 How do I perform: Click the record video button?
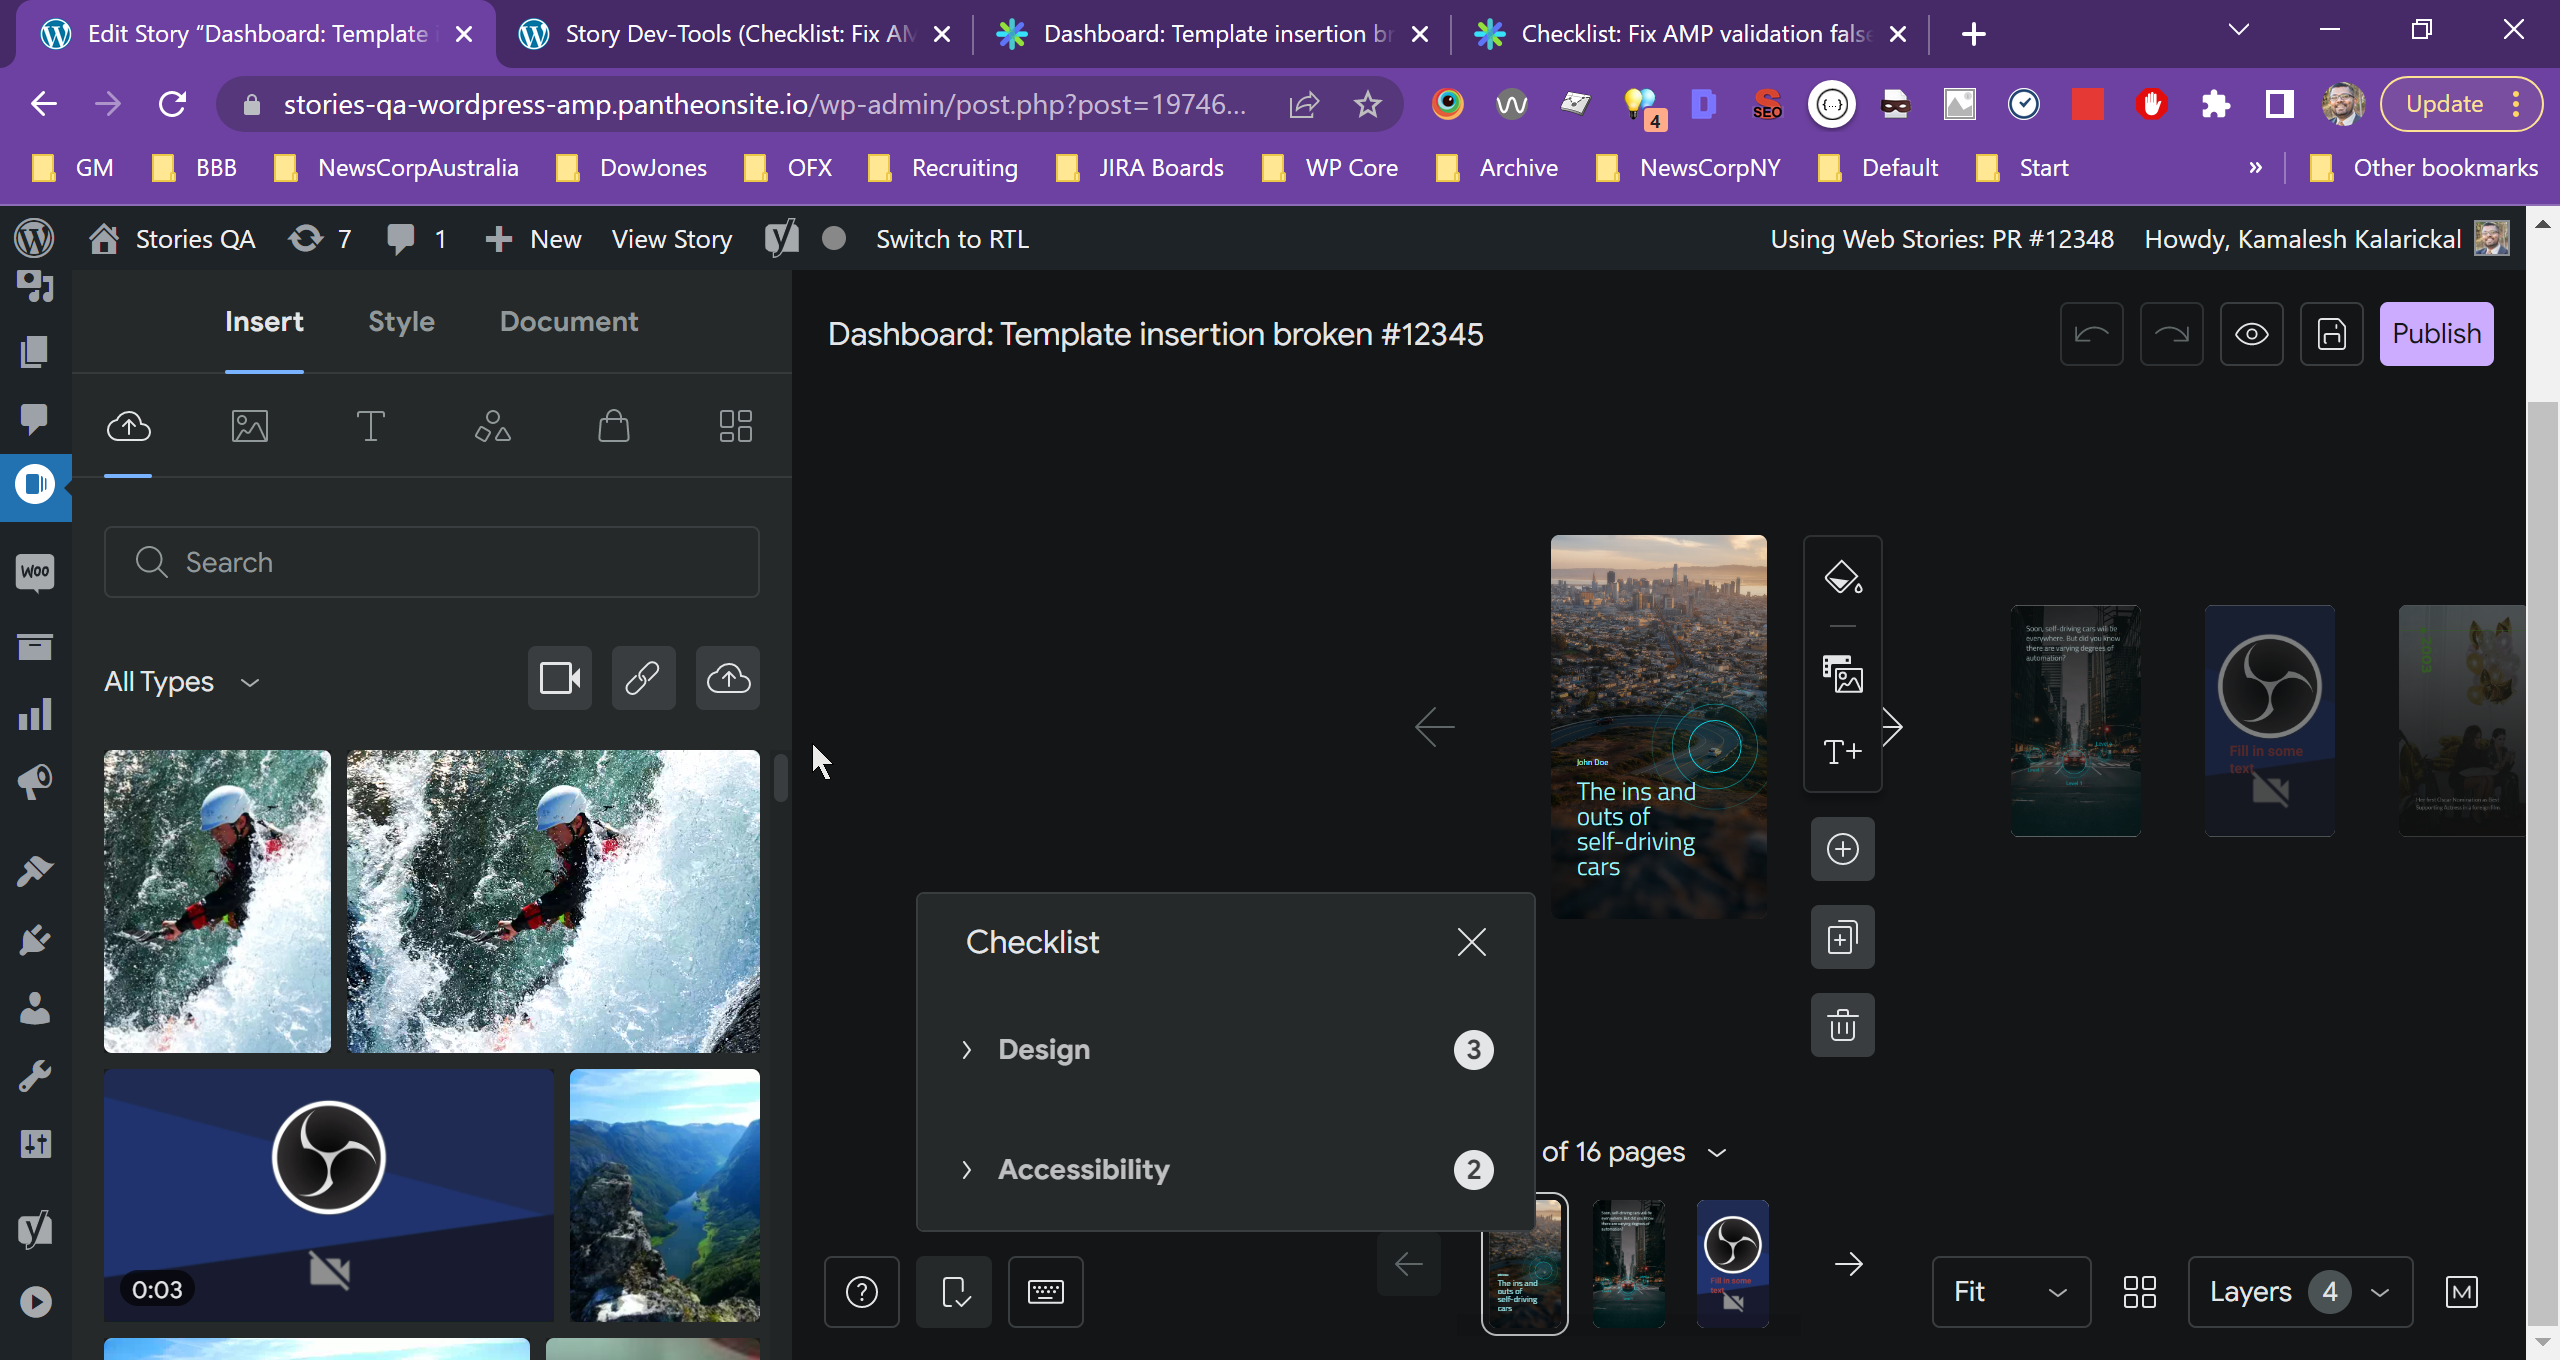click(x=560, y=678)
